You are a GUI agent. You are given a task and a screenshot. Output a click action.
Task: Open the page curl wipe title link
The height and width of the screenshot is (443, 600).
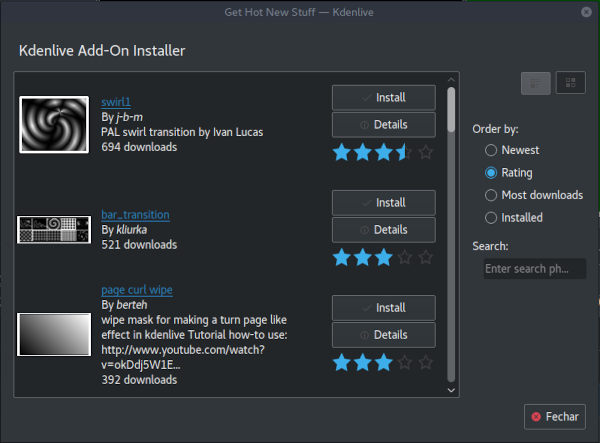click(x=137, y=290)
